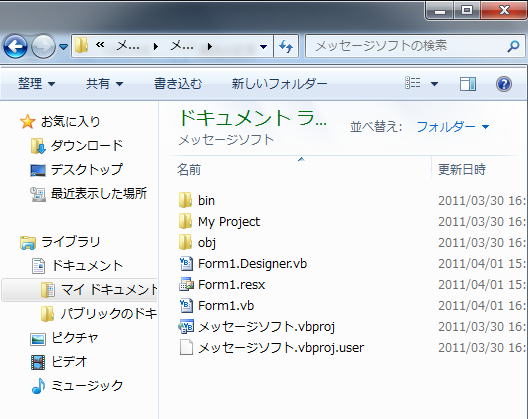Click the ミュージック note icon
The image size is (528, 419).
(x=38, y=386)
